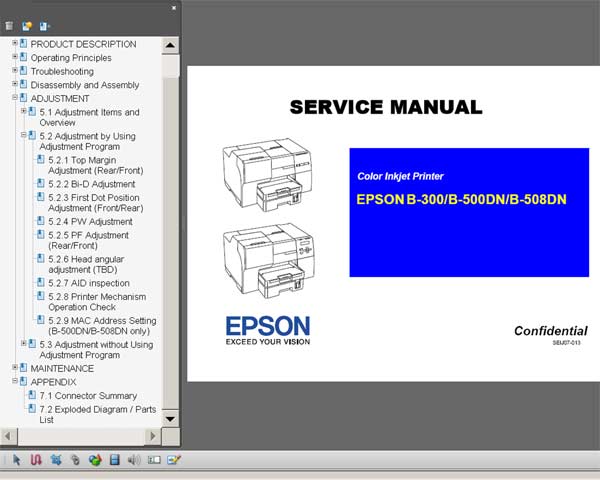Click bookmarks horizontal scroll left arrow
The height and width of the screenshot is (480, 600).
pyautogui.click(x=8, y=436)
